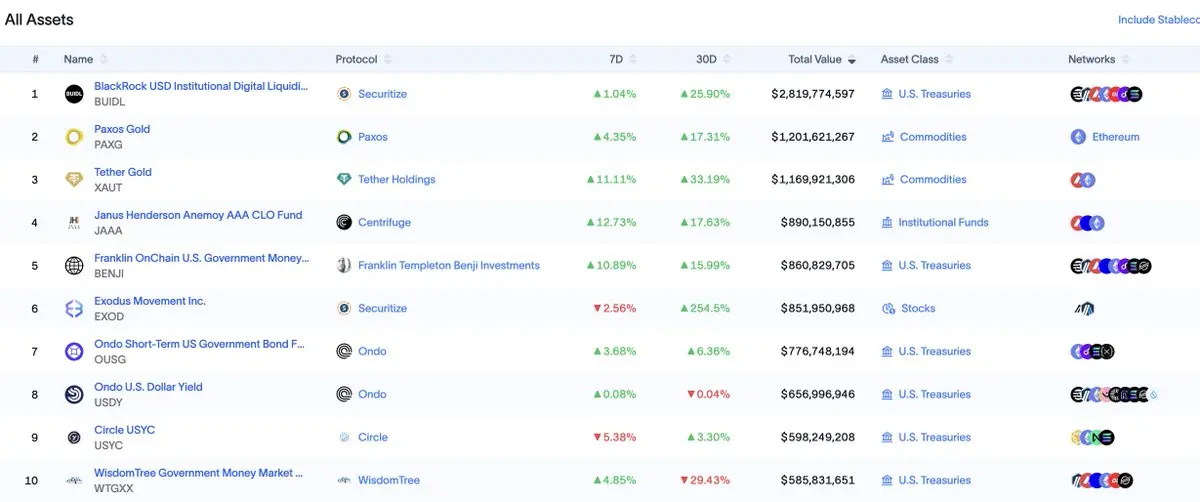1200x502 pixels.
Task: Toggle the Include Stablecoins option
Action: (x=1158, y=20)
